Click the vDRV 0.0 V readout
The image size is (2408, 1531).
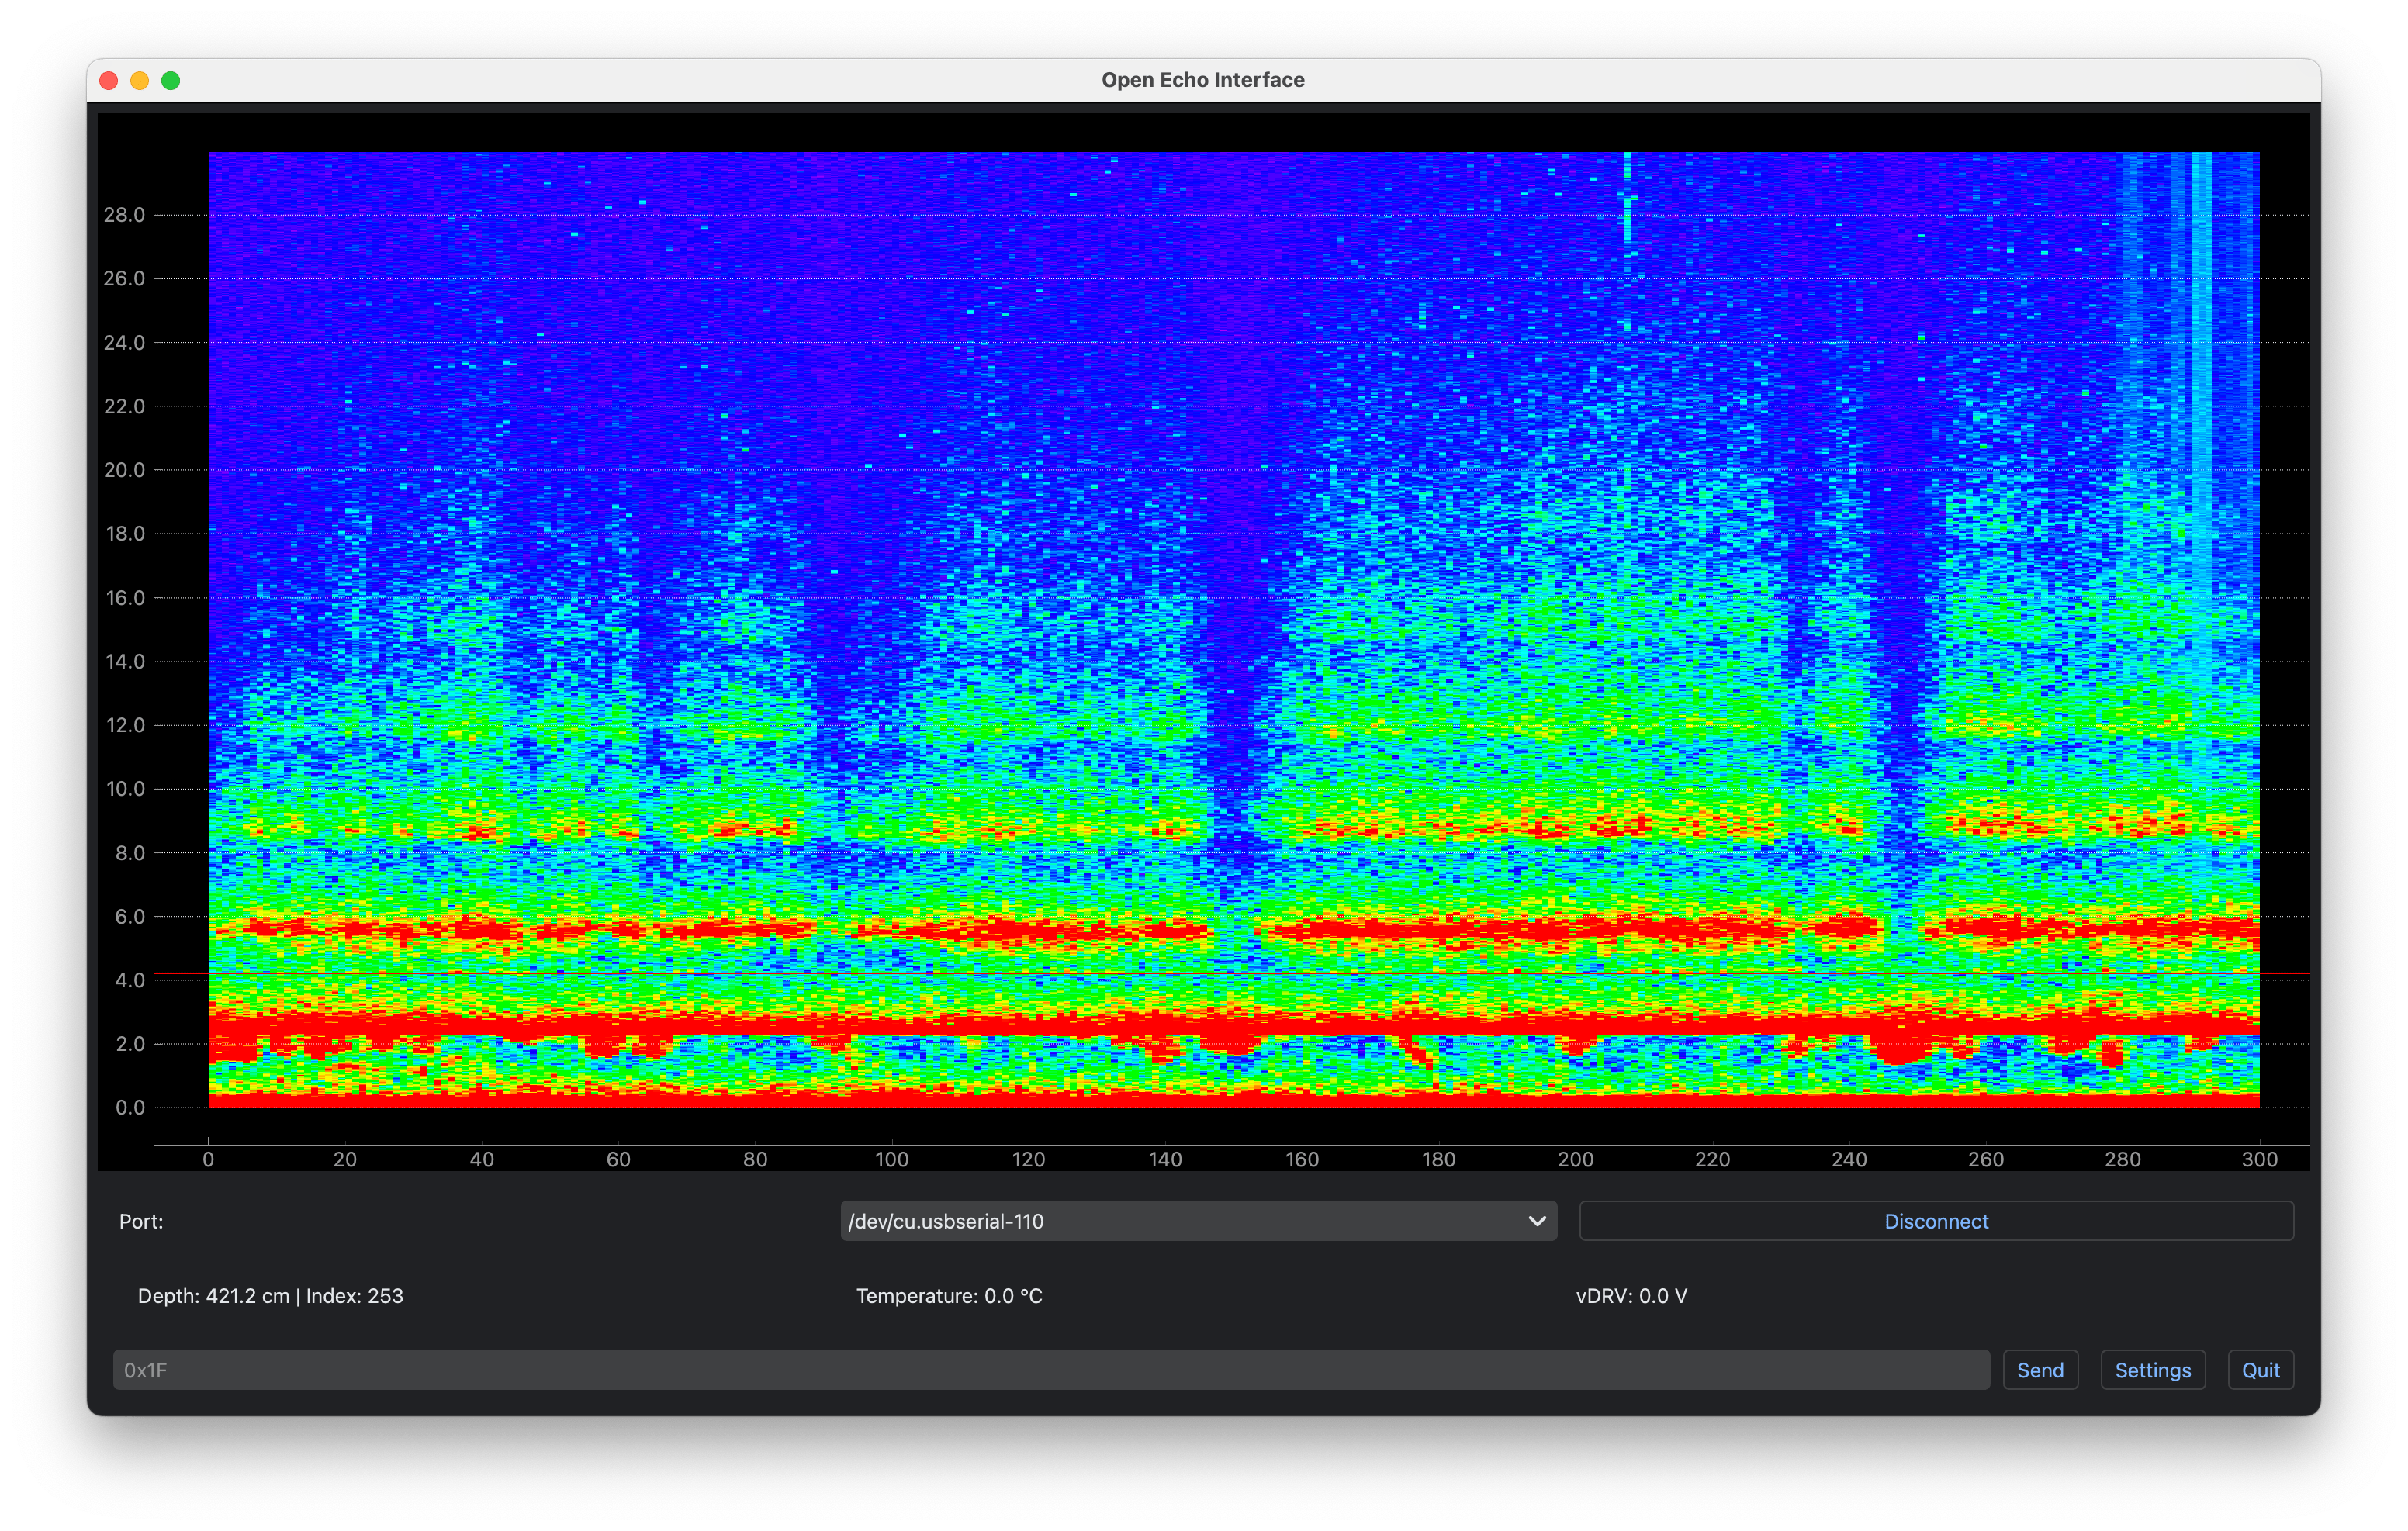point(1631,1296)
